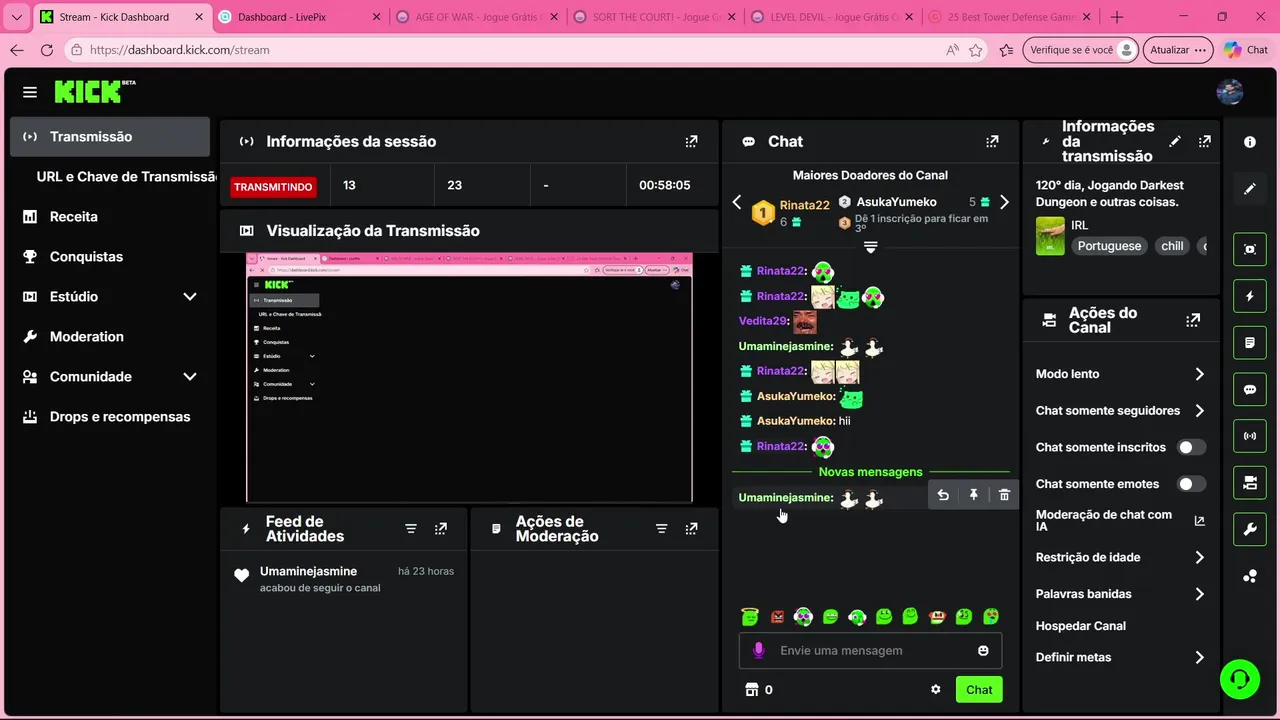Viewport: 1280px width, 720px height.
Task: Open the emoji picker in message box
Action: 983,651
